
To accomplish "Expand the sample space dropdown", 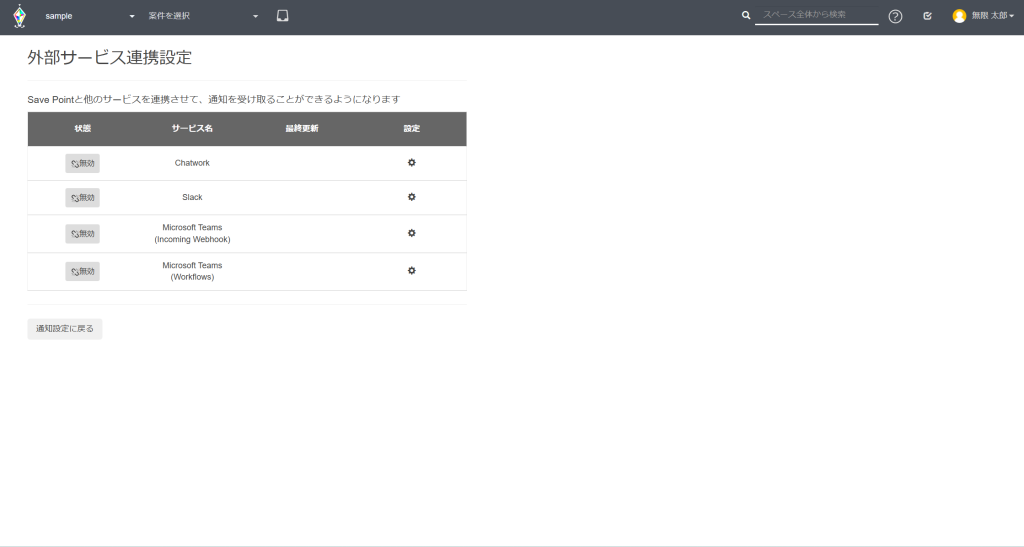I will point(90,17).
